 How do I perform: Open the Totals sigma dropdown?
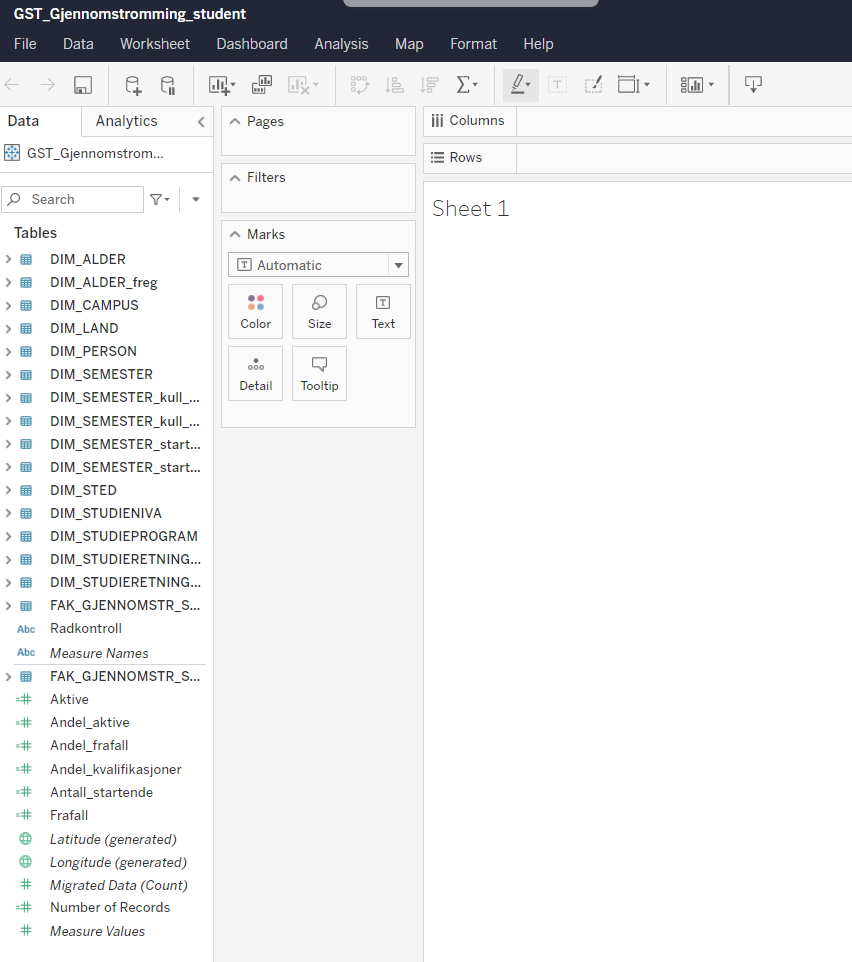(x=467, y=85)
